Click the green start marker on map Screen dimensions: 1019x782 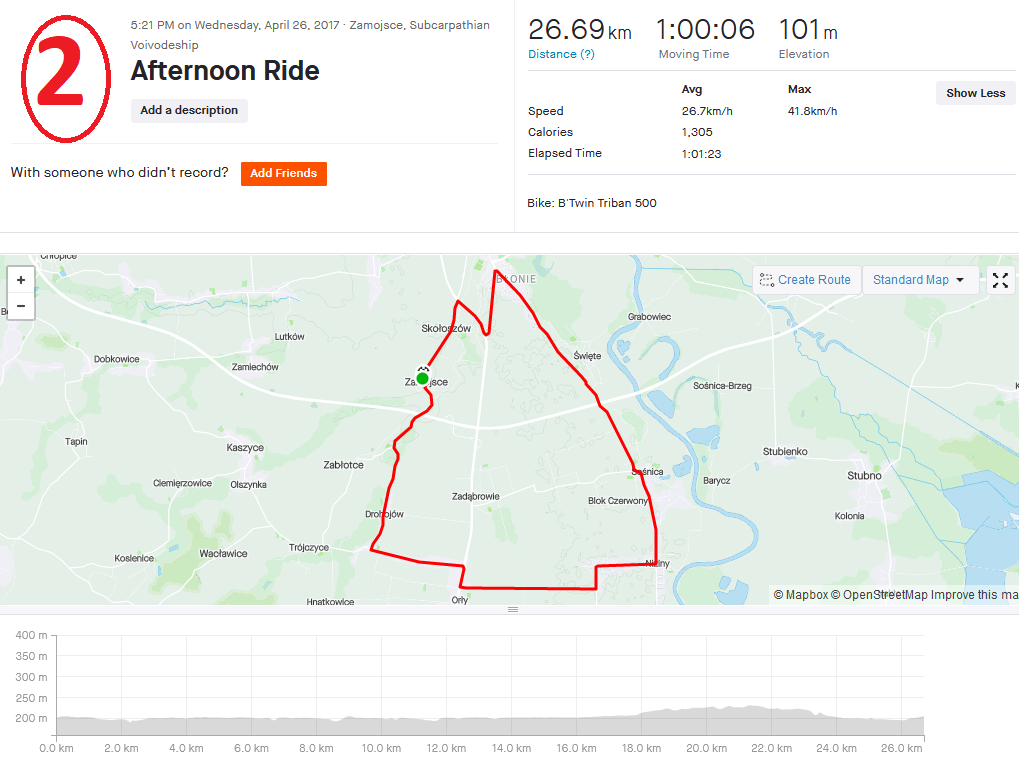click(x=423, y=378)
